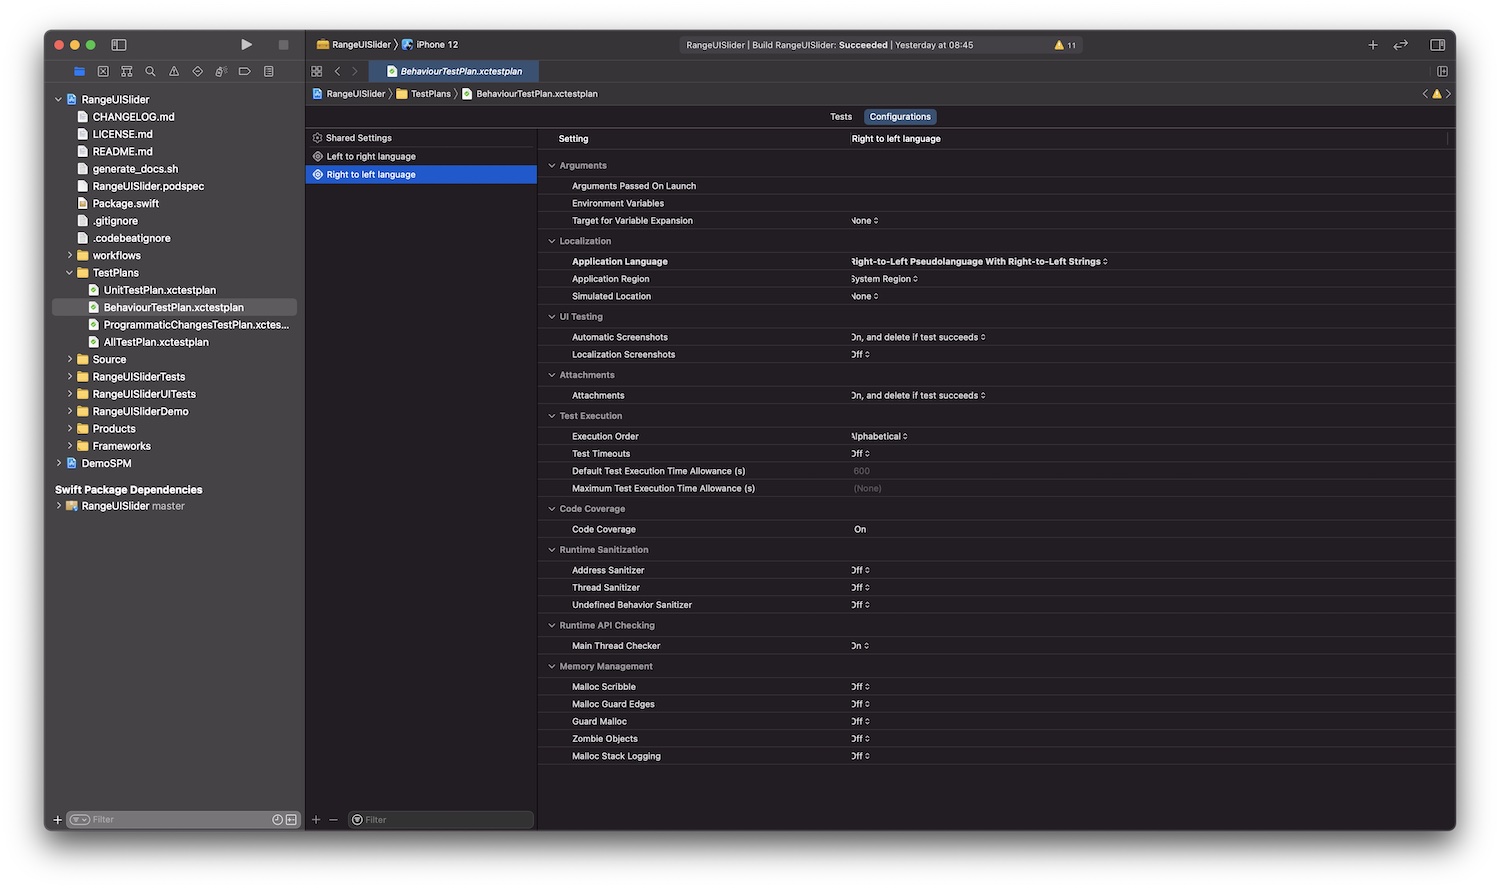Open Target for Variable Expansion dropdown
The height and width of the screenshot is (889, 1500).
coord(865,221)
